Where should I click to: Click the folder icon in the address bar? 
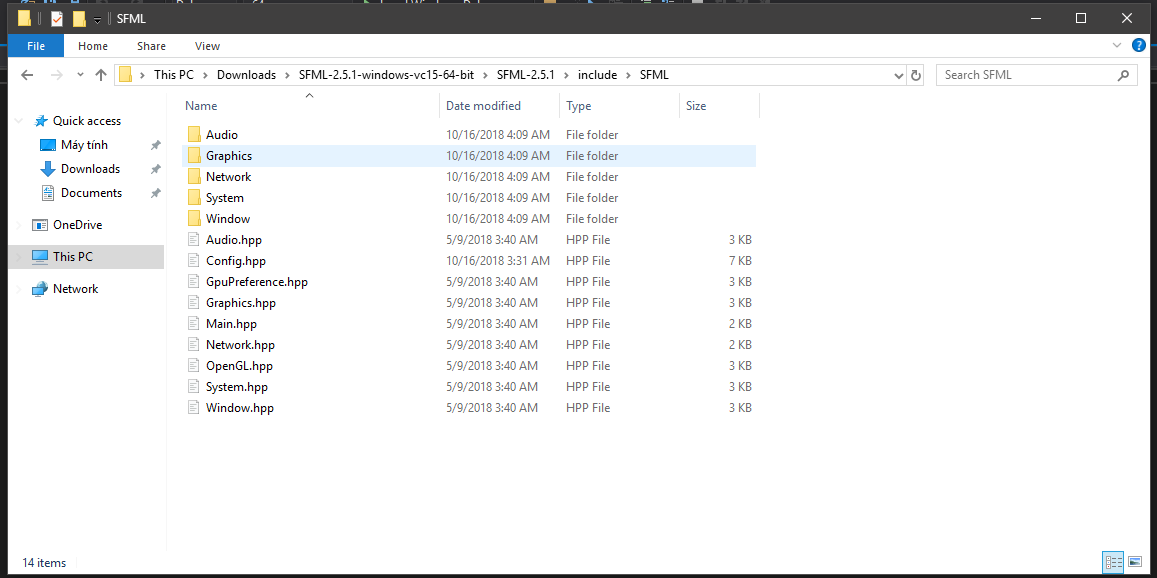tap(125, 74)
